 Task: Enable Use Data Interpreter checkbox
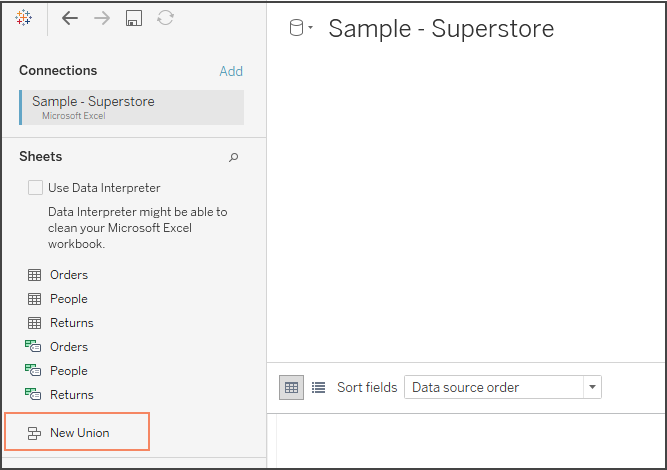coord(35,188)
